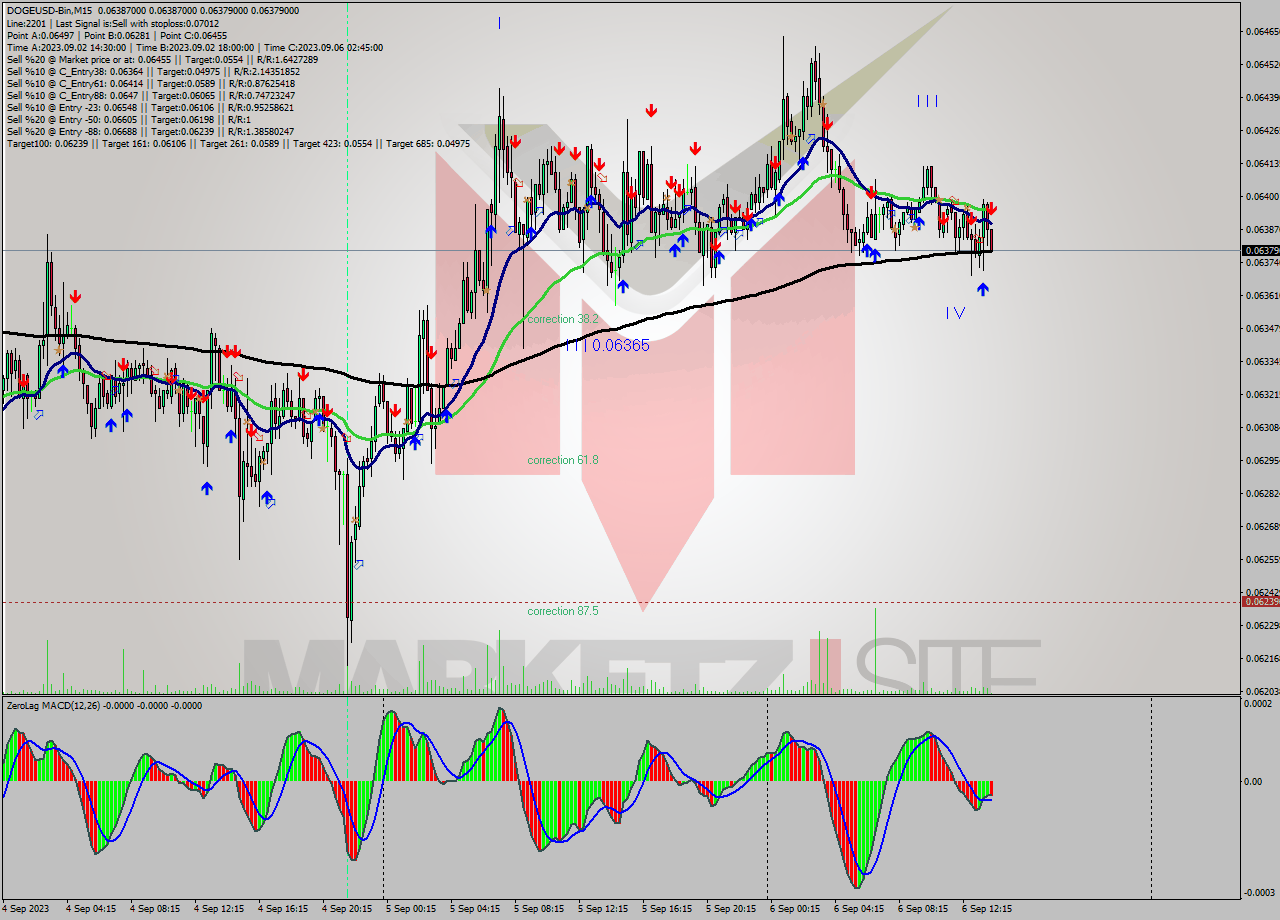Click the current price tag 0.06379
The width and height of the screenshot is (1280, 920).
point(1260,250)
